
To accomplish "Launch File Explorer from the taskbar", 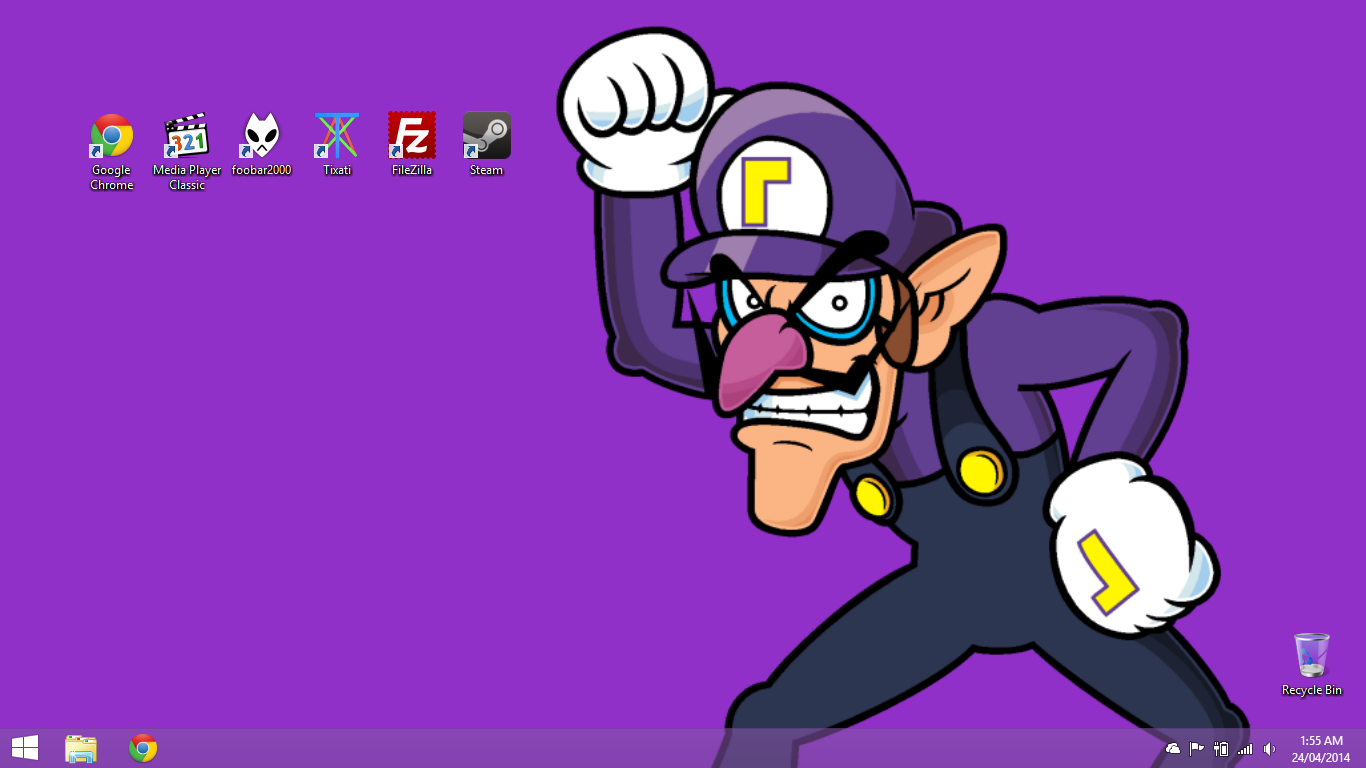I will pyautogui.click(x=81, y=748).
